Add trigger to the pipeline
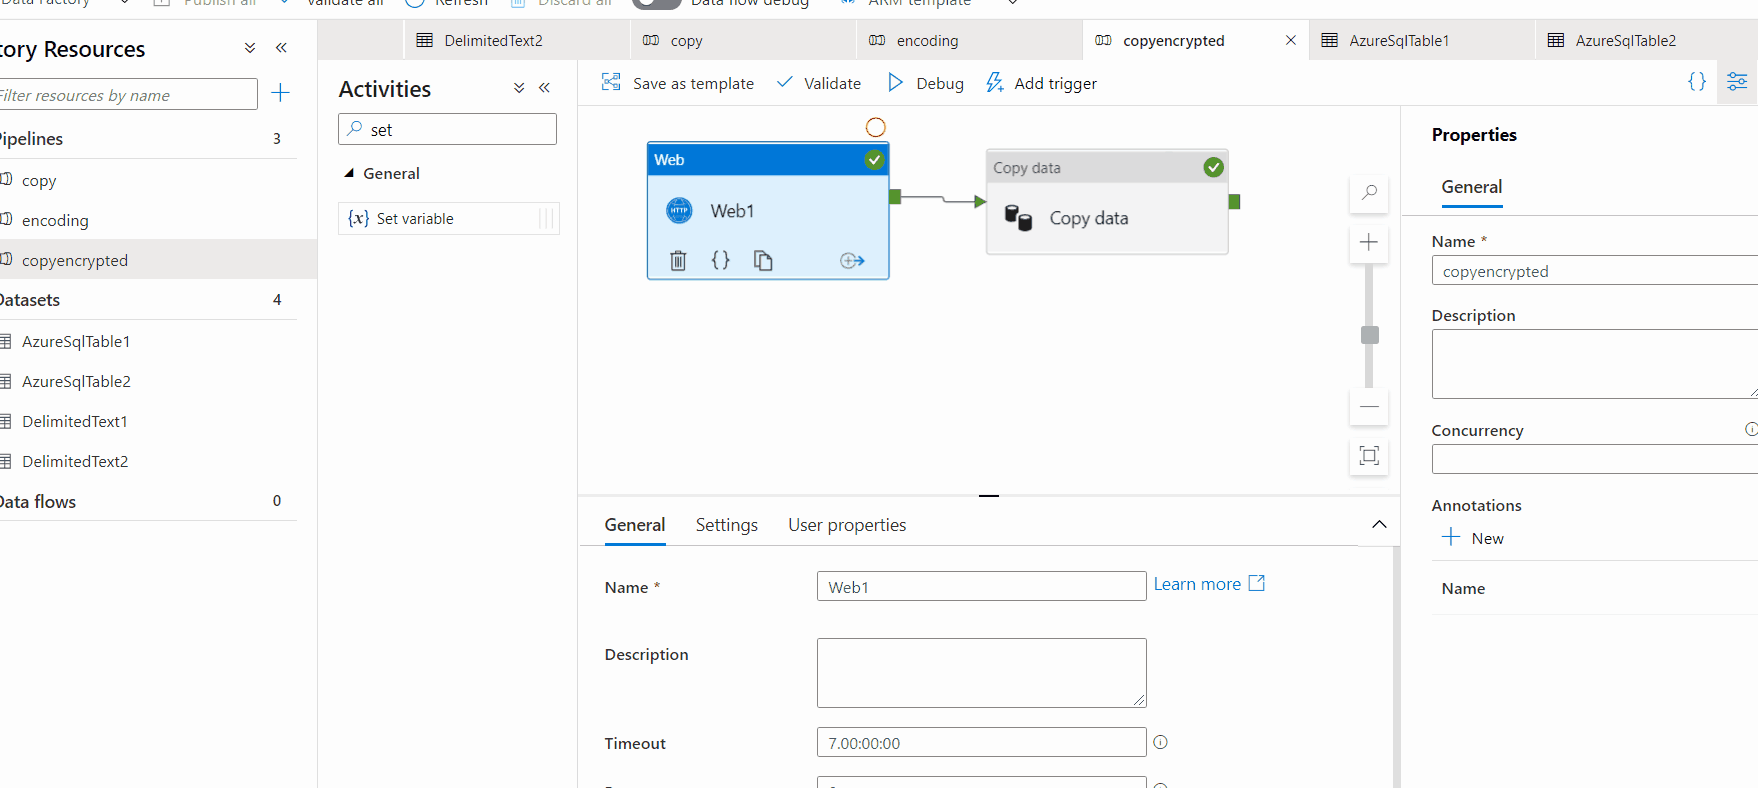 (1040, 83)
